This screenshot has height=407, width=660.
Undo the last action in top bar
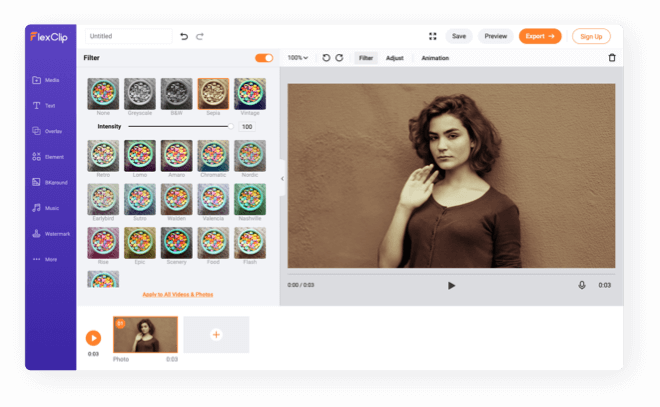coord(184,36)
